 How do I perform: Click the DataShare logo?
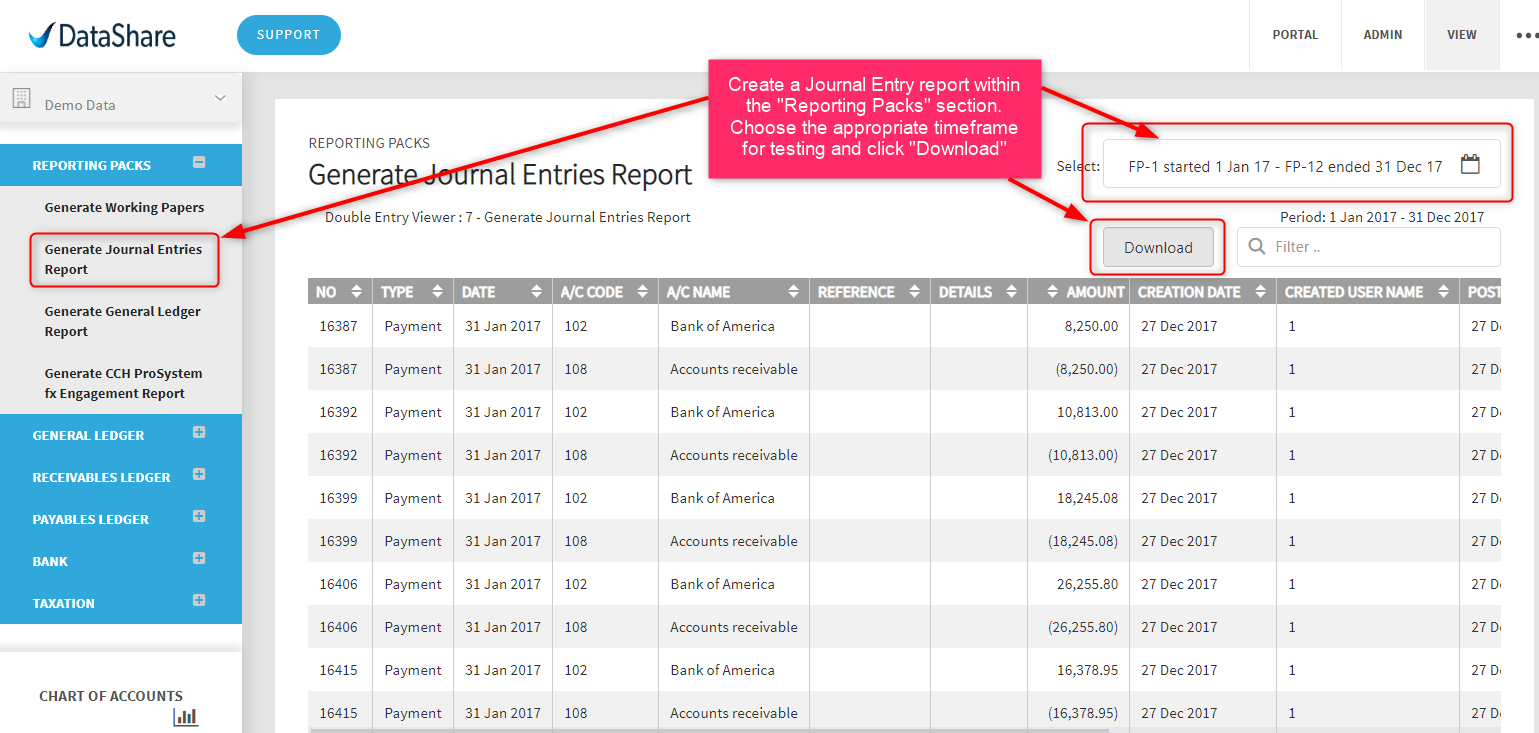[102, 36]
